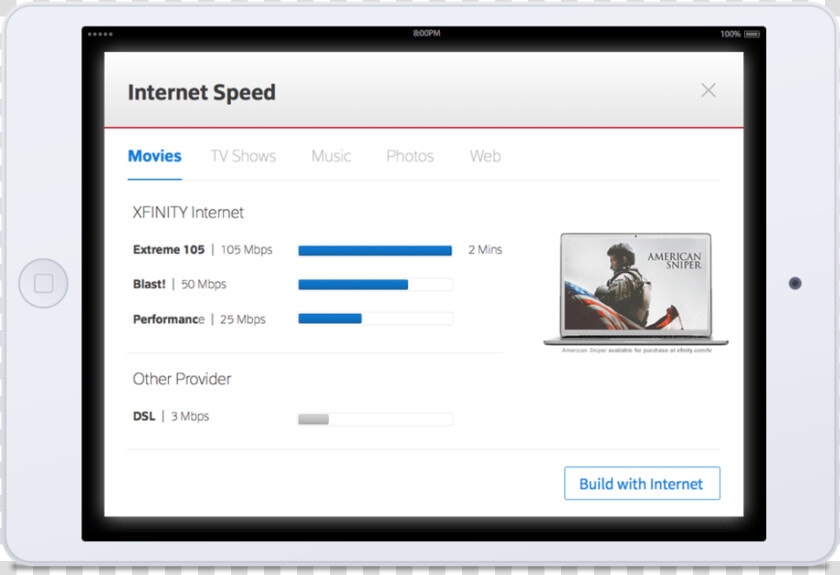
Task: Click the Extreme 105 speed bar
Action: pyautogui.click(x=375, y=250)
